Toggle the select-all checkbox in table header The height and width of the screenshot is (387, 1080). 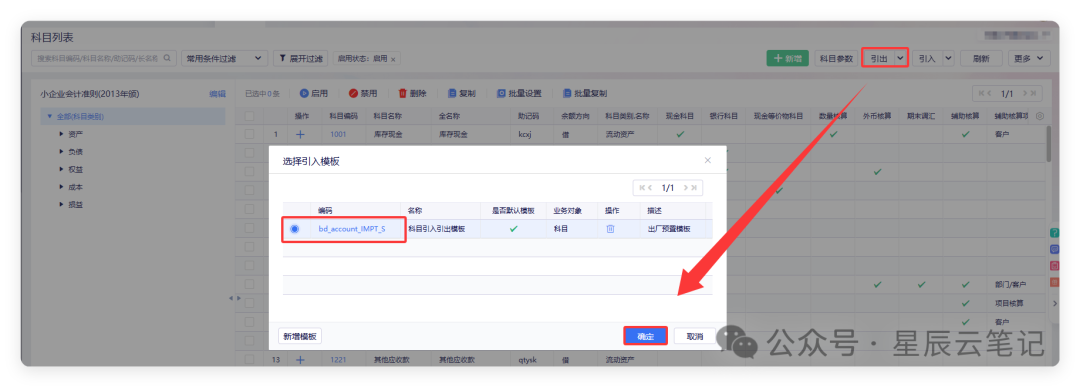249,116
